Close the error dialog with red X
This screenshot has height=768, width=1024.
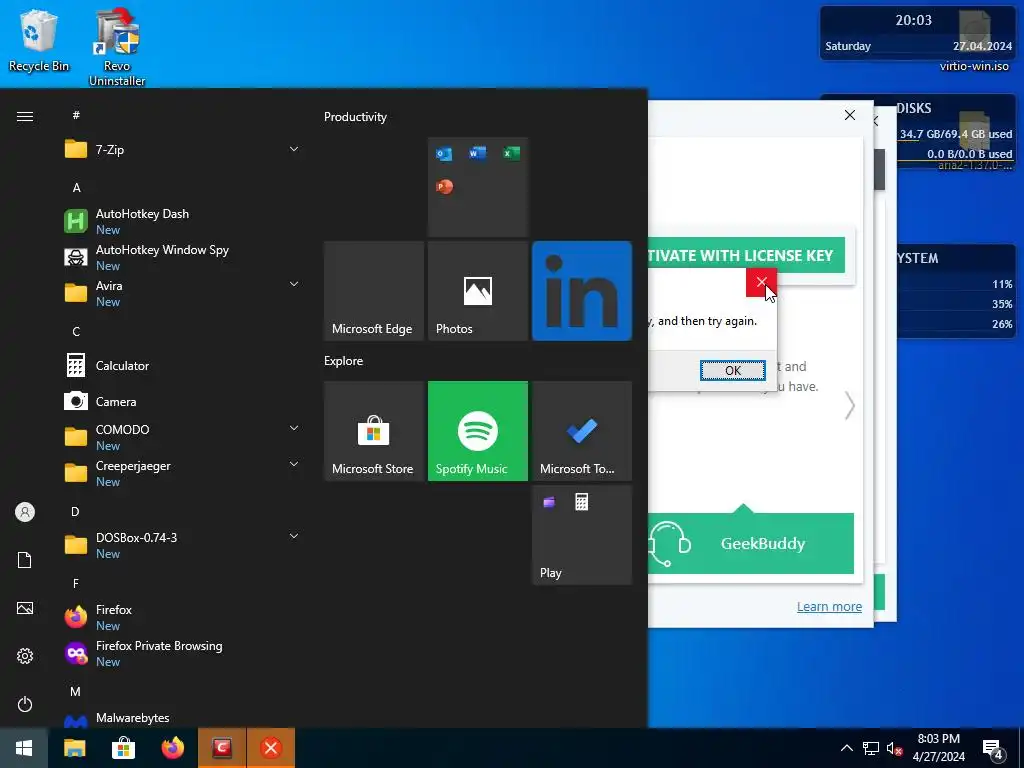(x=761, y=282)
